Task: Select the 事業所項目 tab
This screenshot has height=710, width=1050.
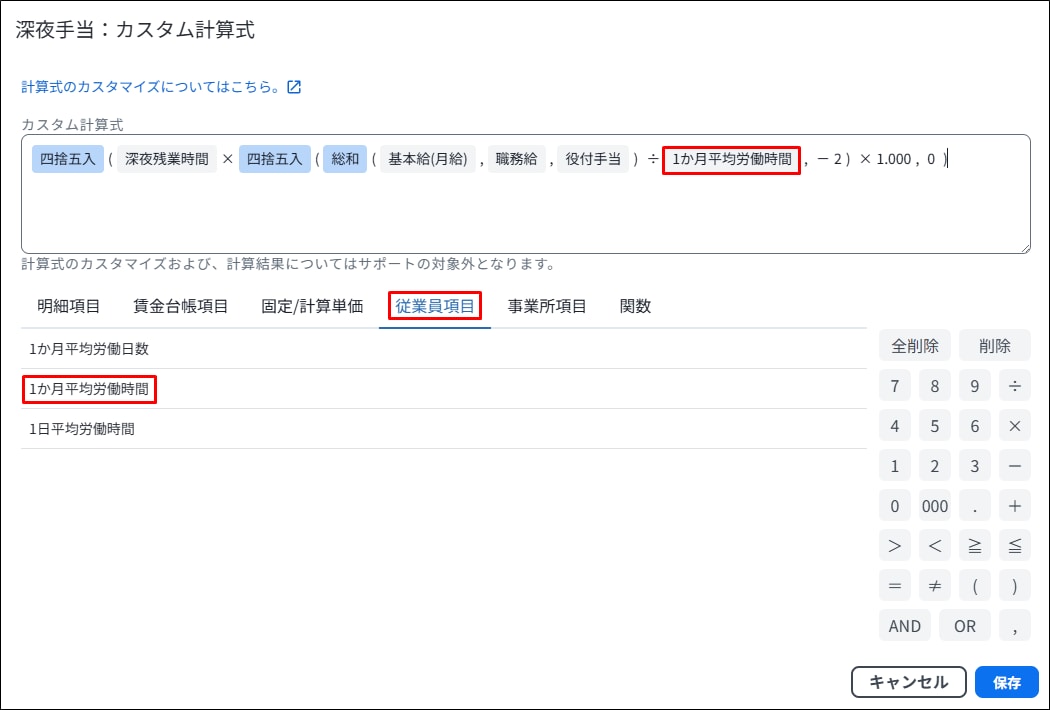Action: tap(547, 306)
